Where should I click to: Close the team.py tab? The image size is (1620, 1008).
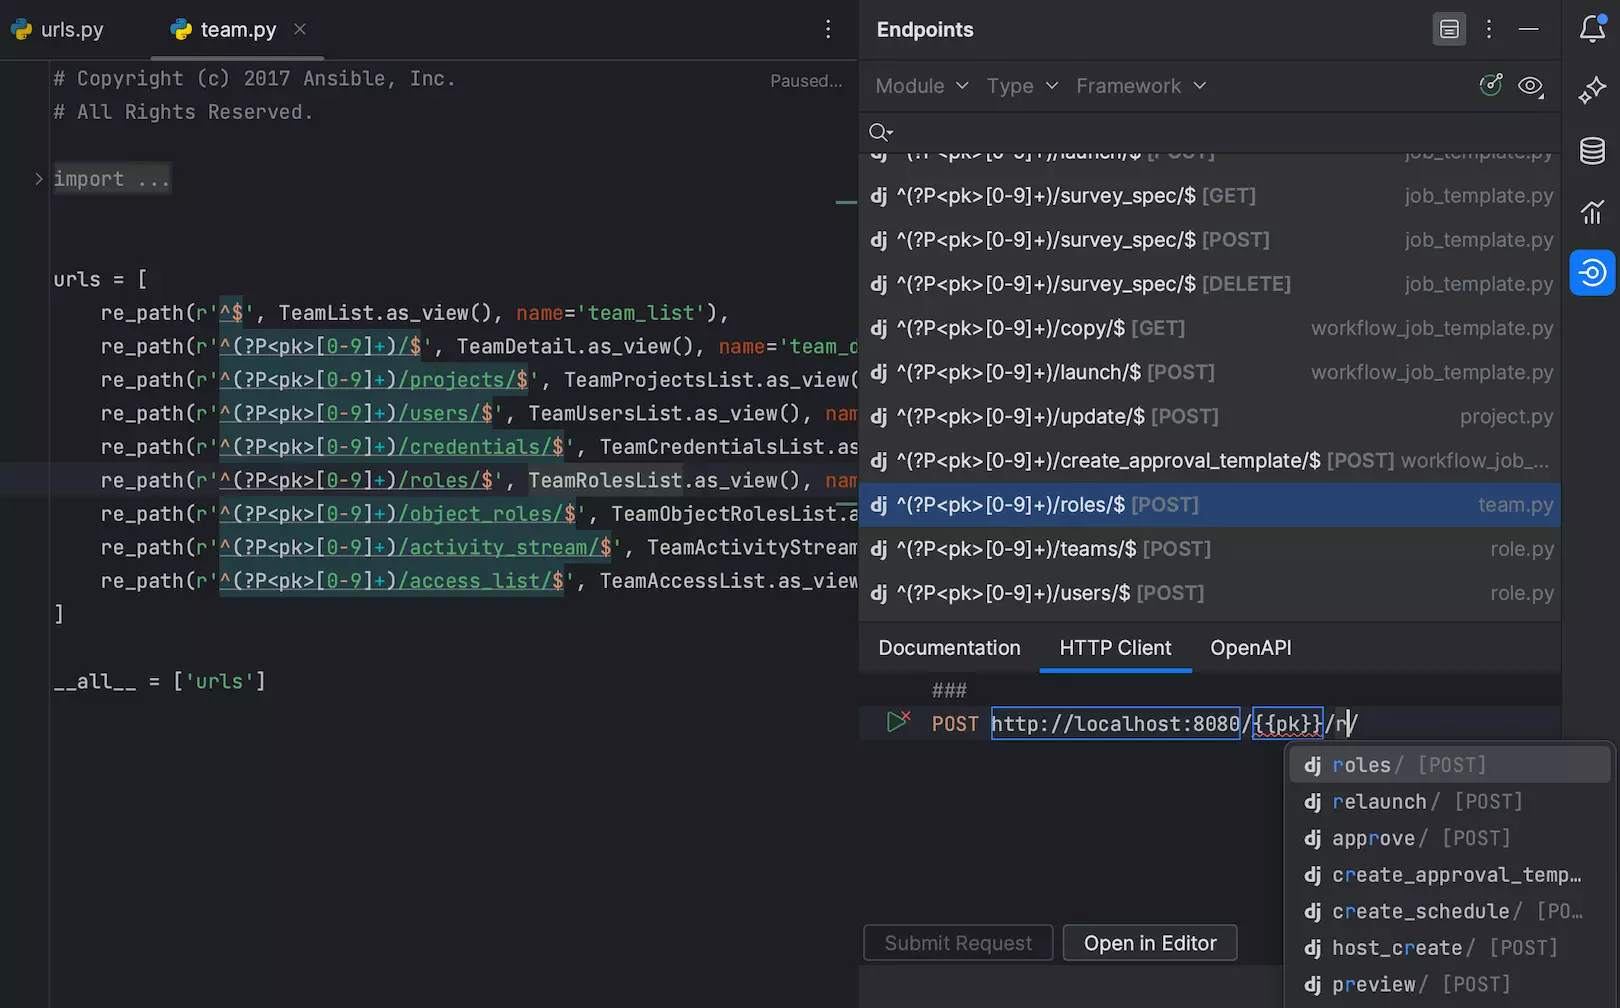[x=300, y=30]
